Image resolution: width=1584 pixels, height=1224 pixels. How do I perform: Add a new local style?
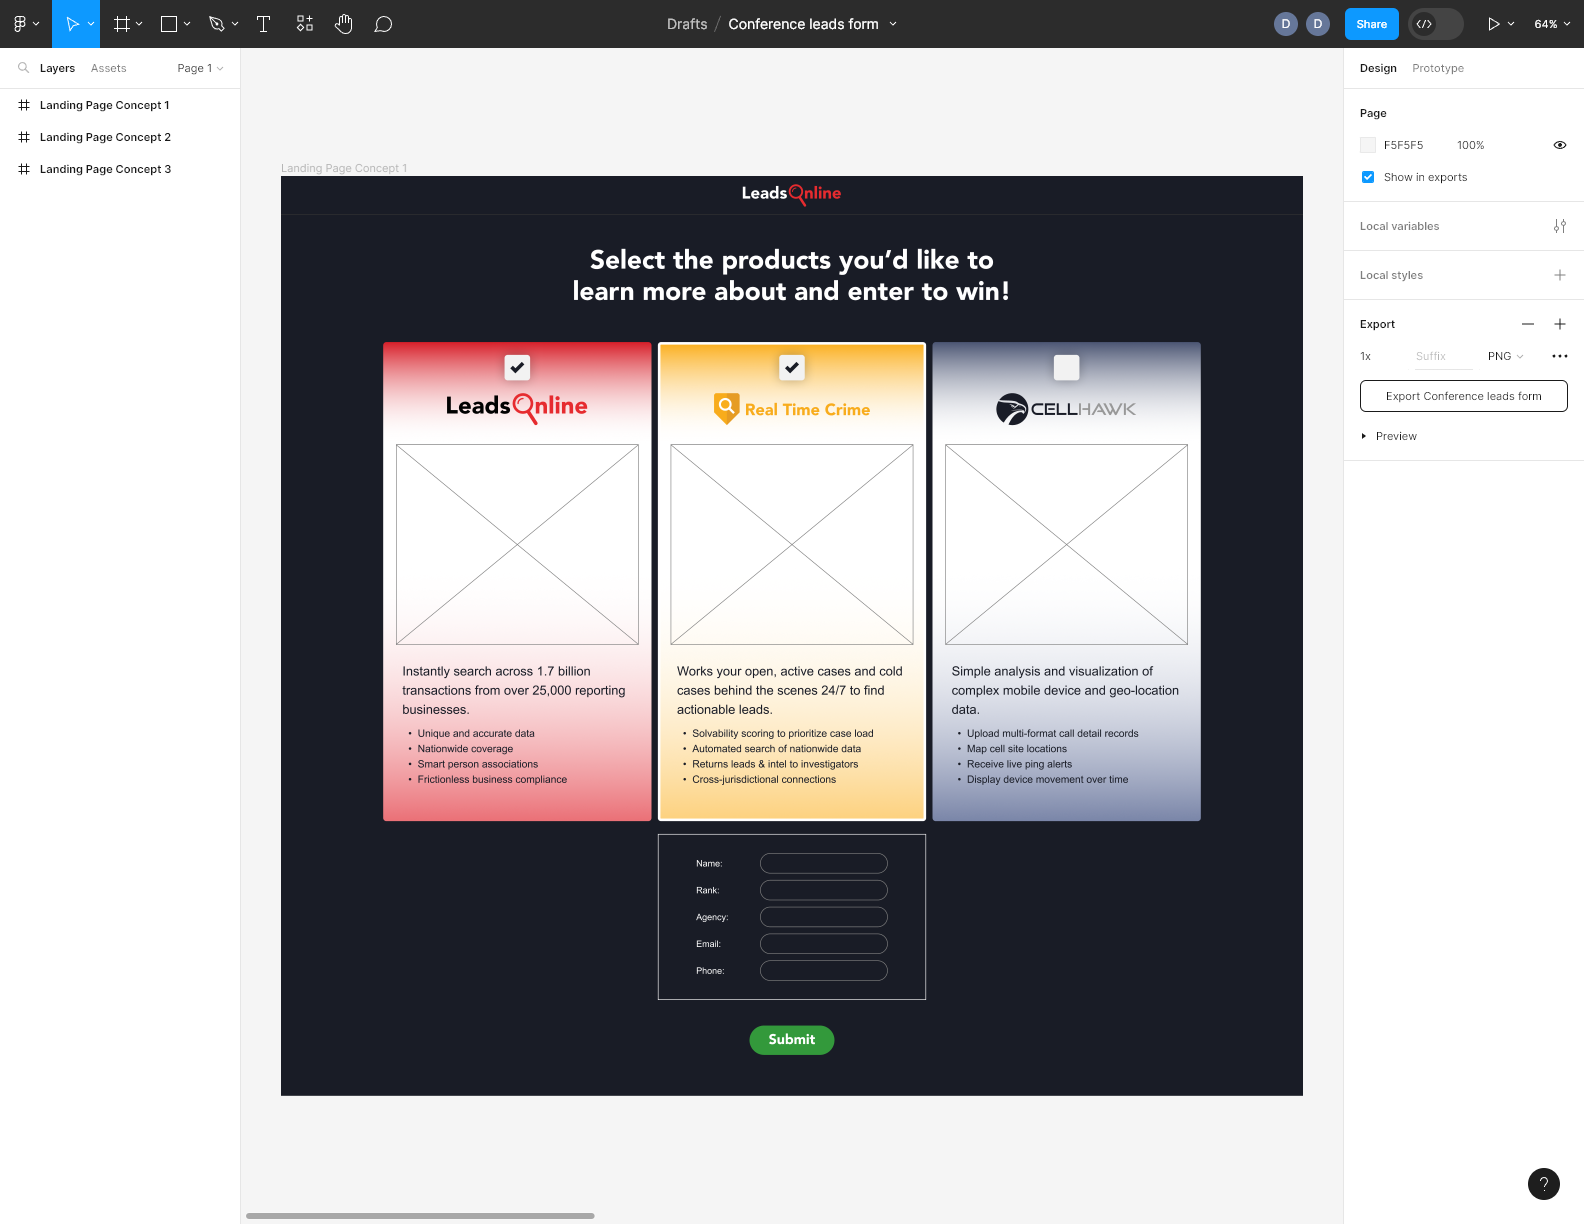click(1560, 275)
